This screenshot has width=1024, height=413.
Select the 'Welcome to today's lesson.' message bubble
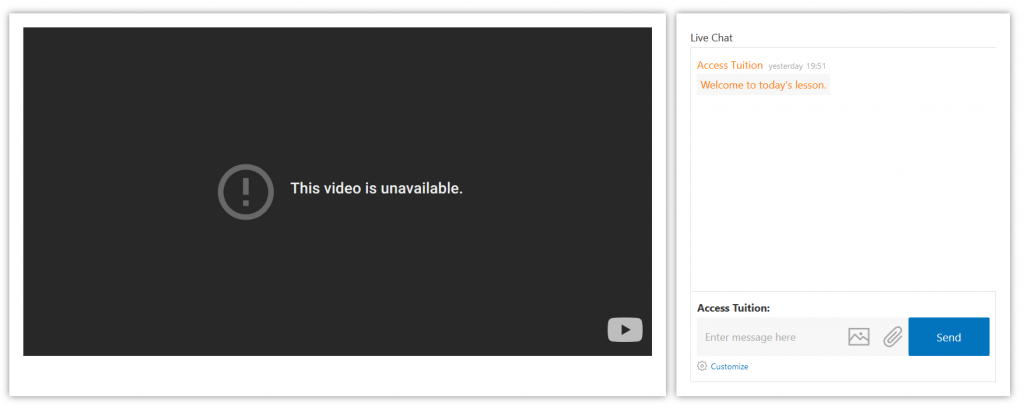(763, 85)
